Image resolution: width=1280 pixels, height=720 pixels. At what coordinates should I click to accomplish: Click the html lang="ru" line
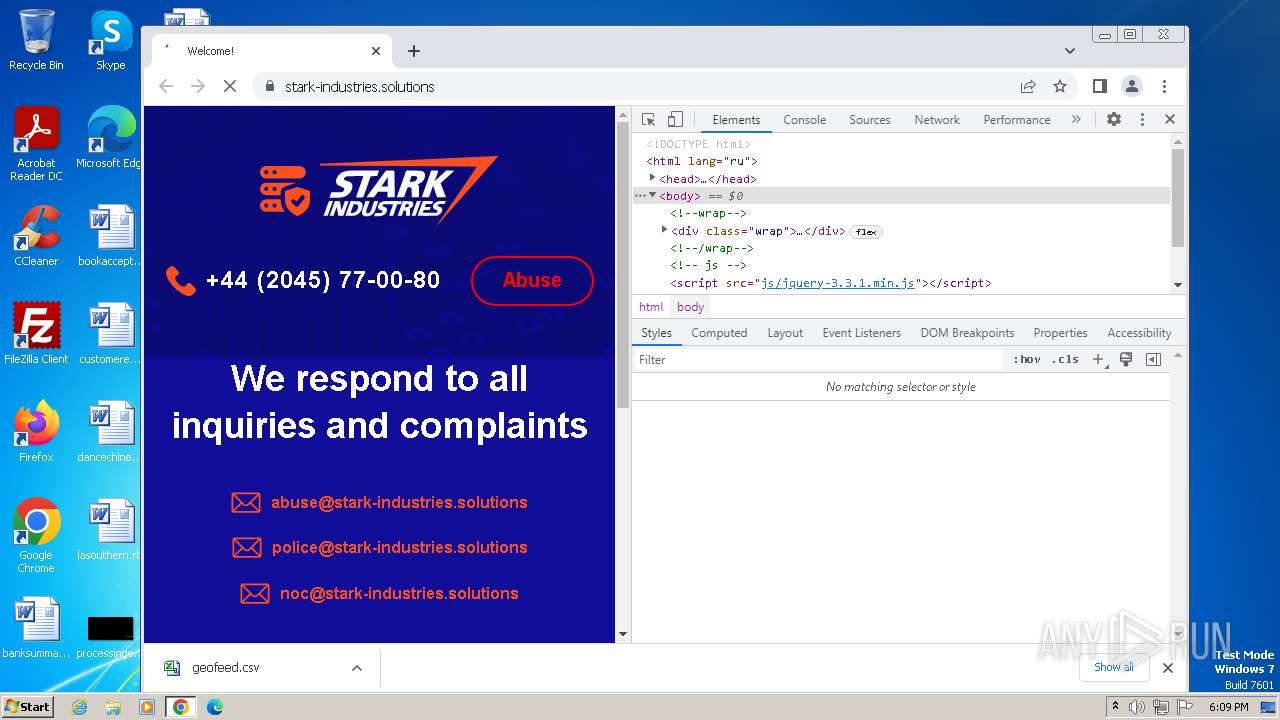coord(702,161)
